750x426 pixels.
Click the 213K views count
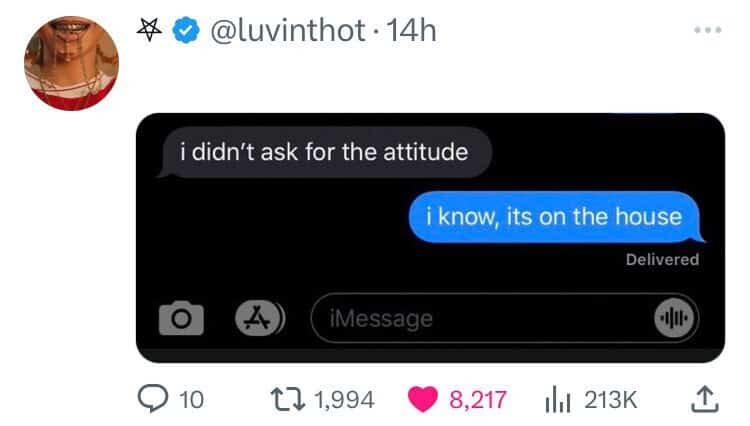tap(610, 400)
